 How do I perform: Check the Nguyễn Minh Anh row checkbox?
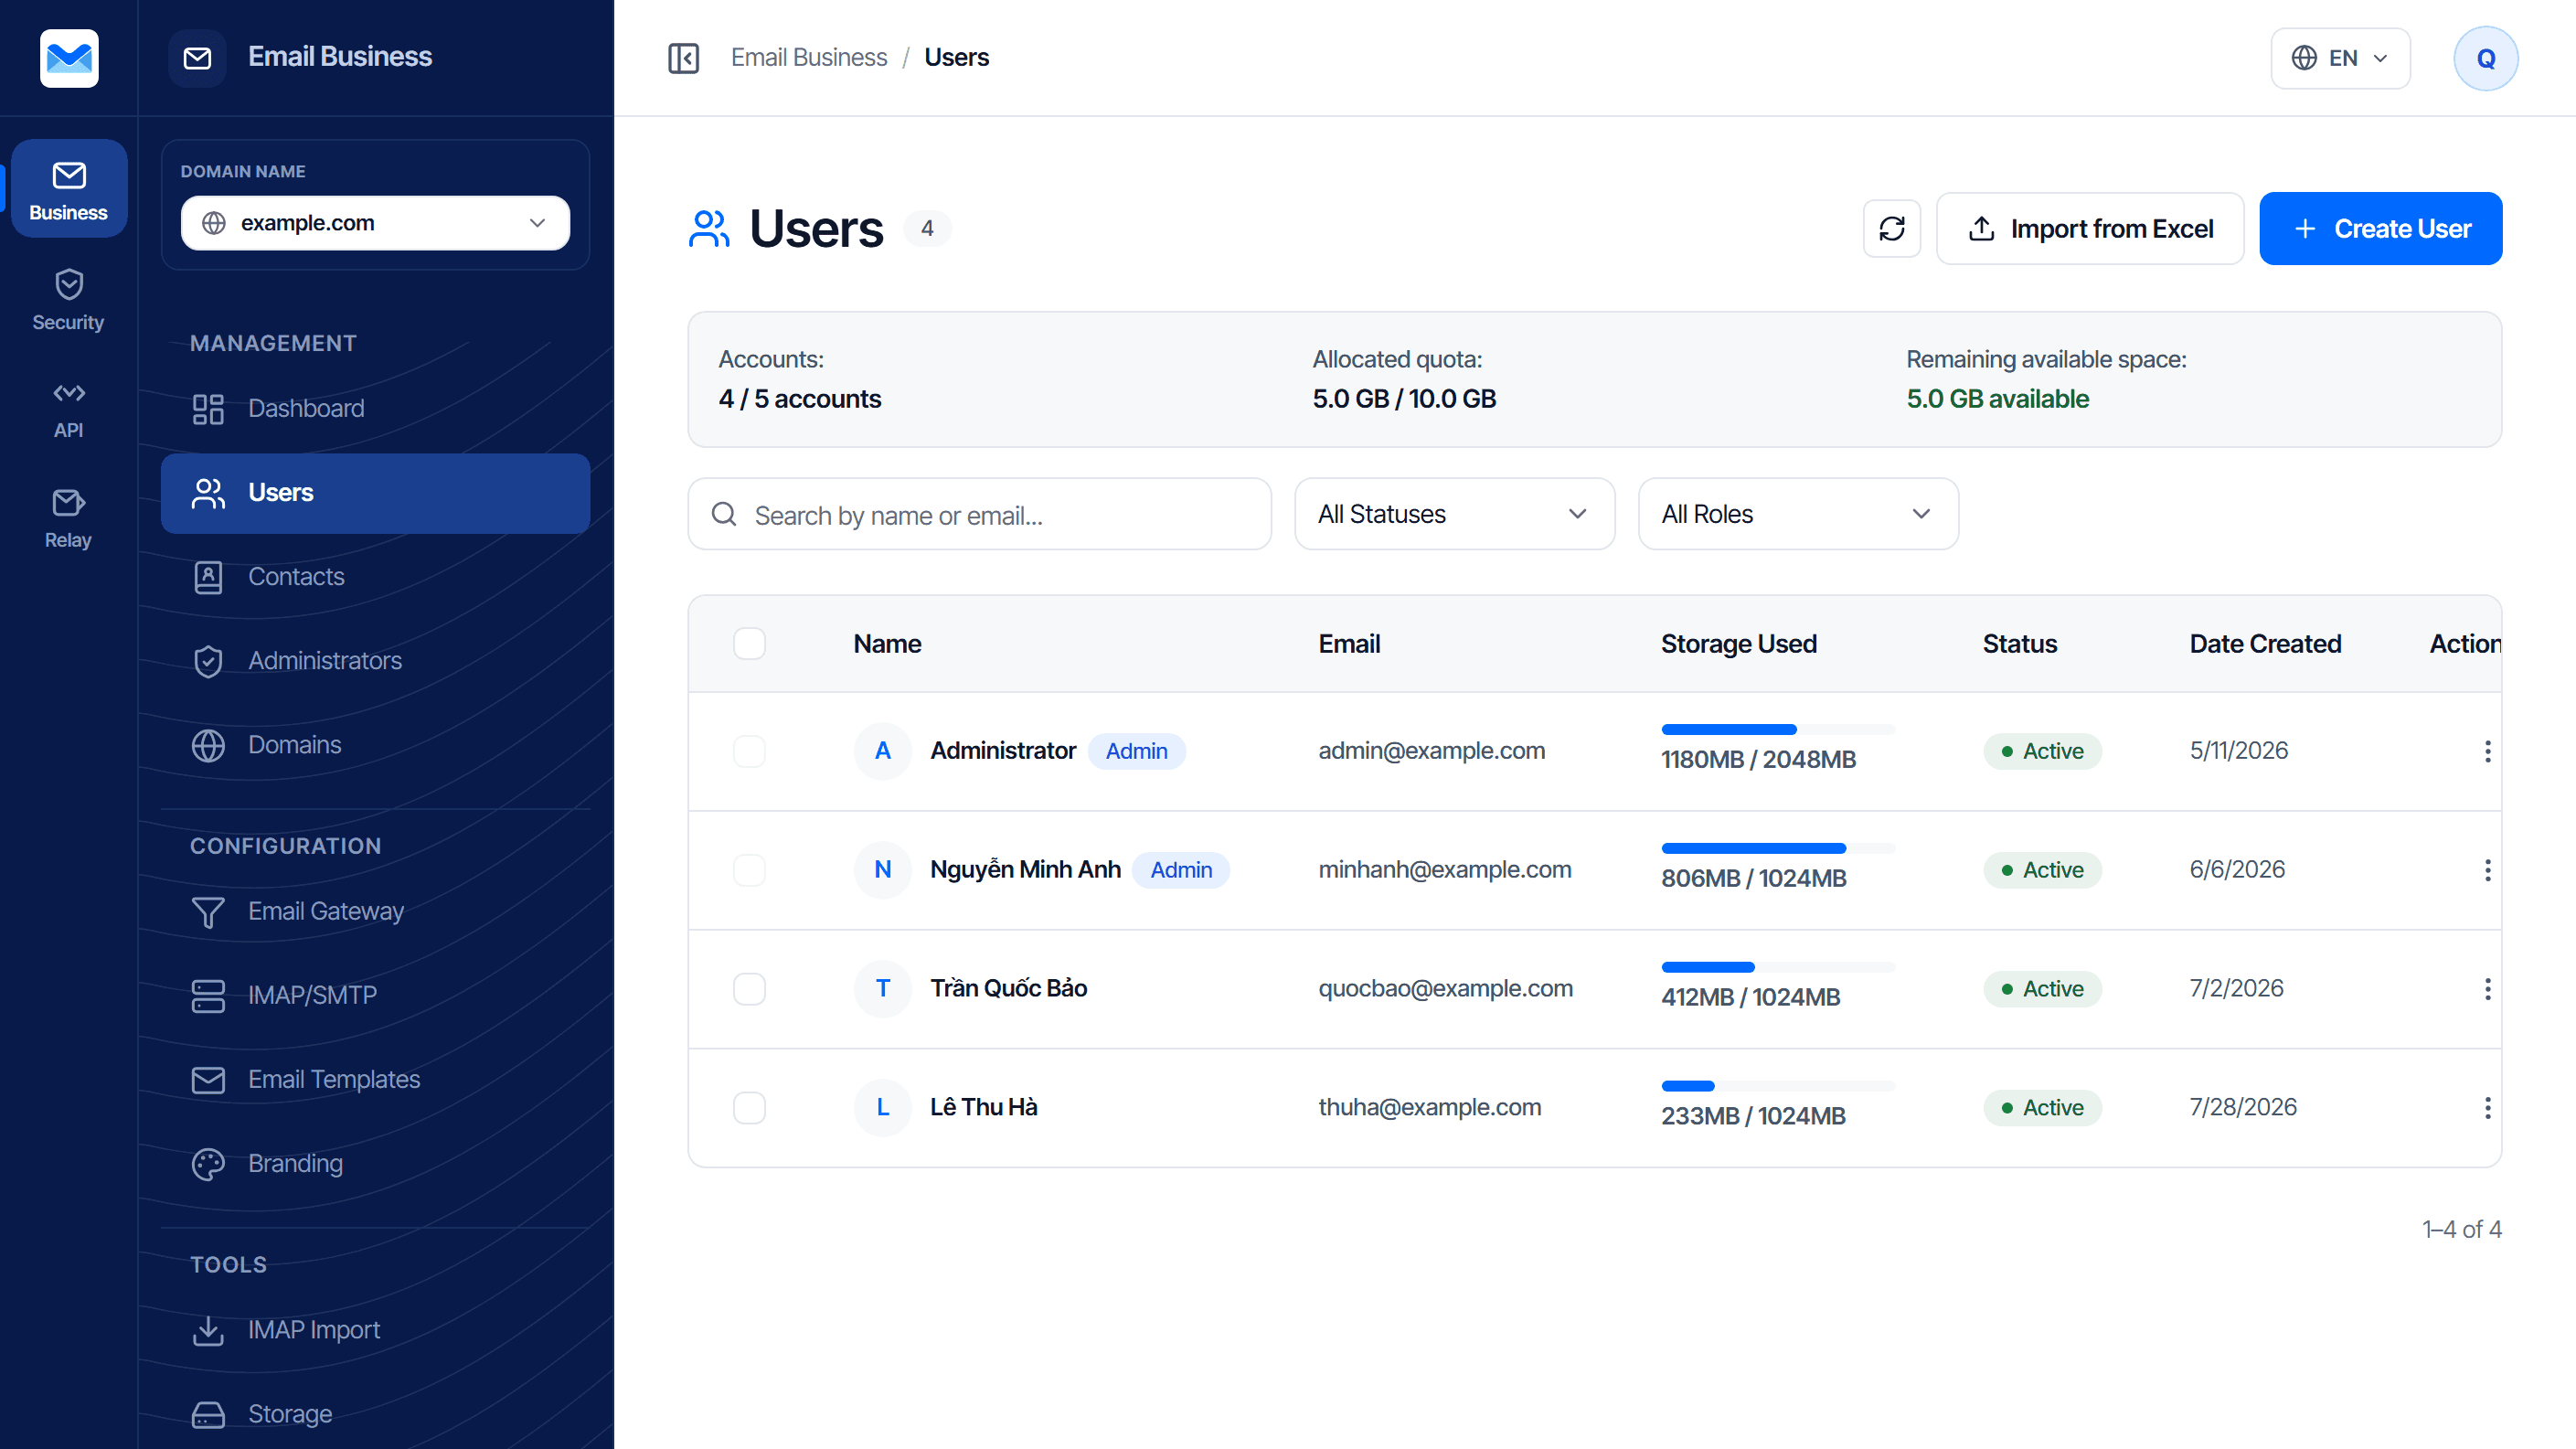[749, 870]
